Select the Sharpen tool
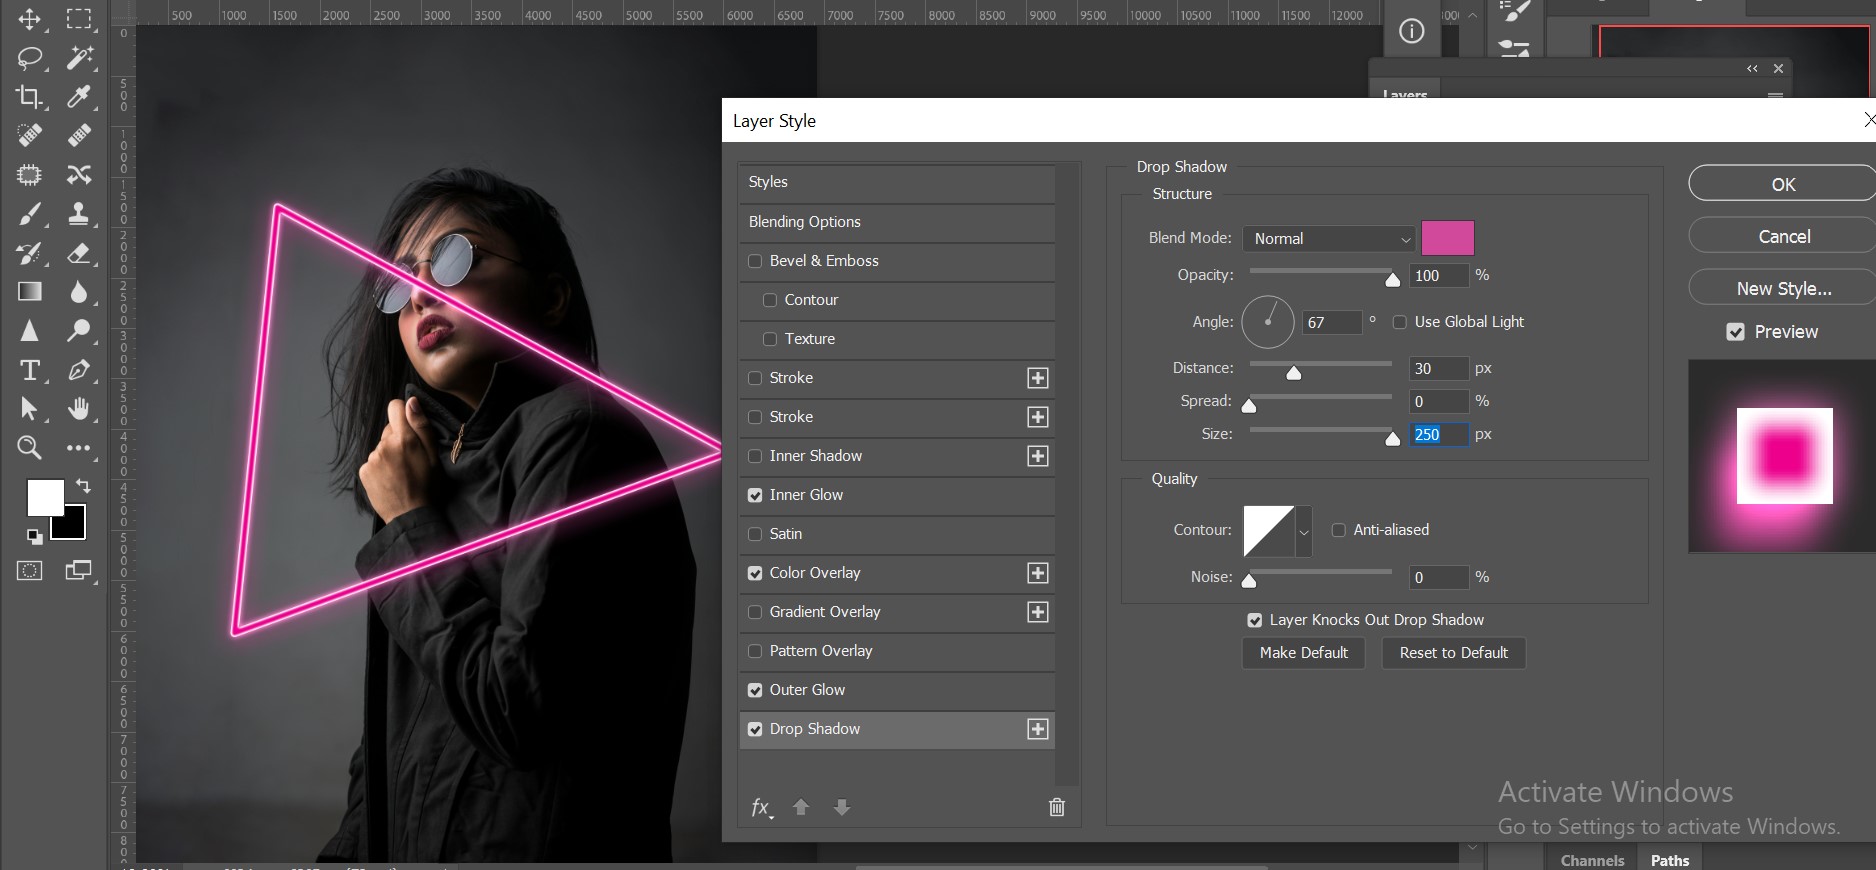This screenshot has height=870, width=1876. tap(29, 331)
